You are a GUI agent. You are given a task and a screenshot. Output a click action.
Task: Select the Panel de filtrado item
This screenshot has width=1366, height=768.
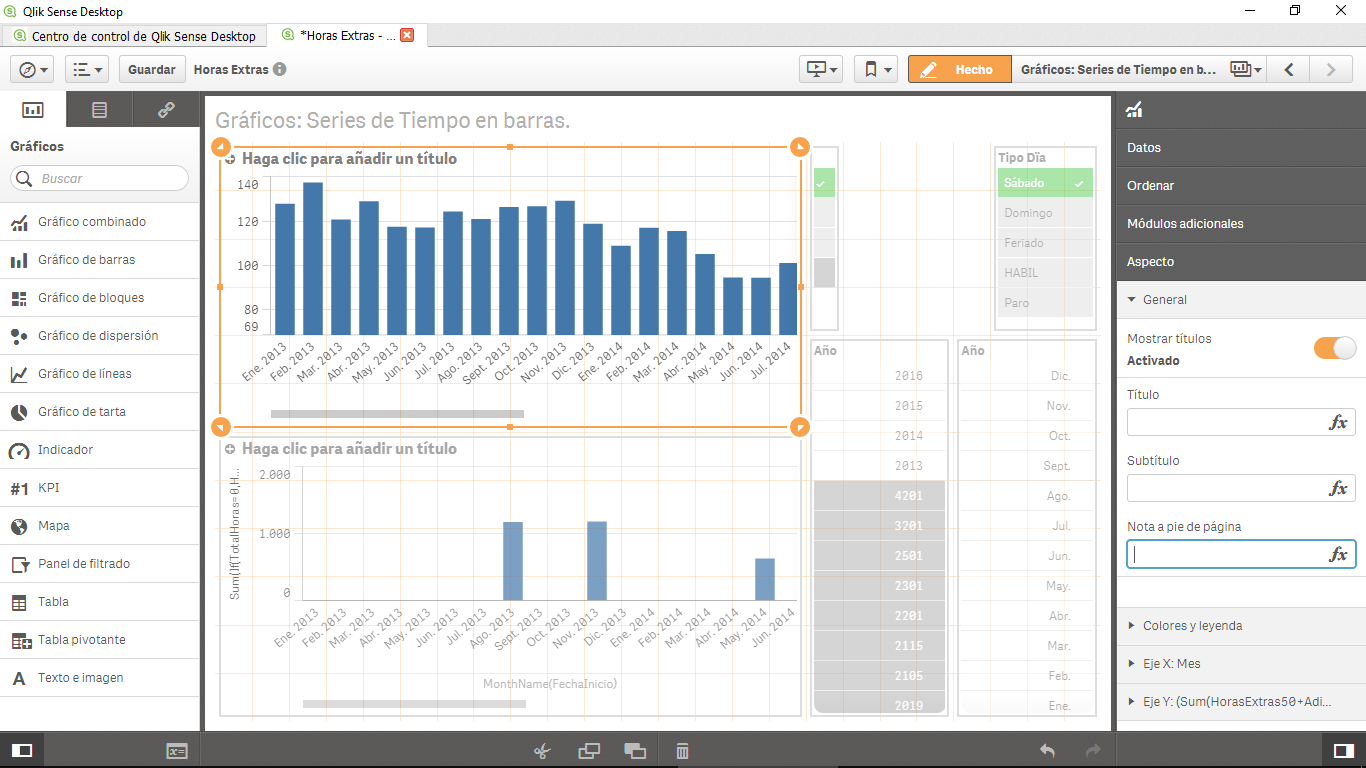100,564
